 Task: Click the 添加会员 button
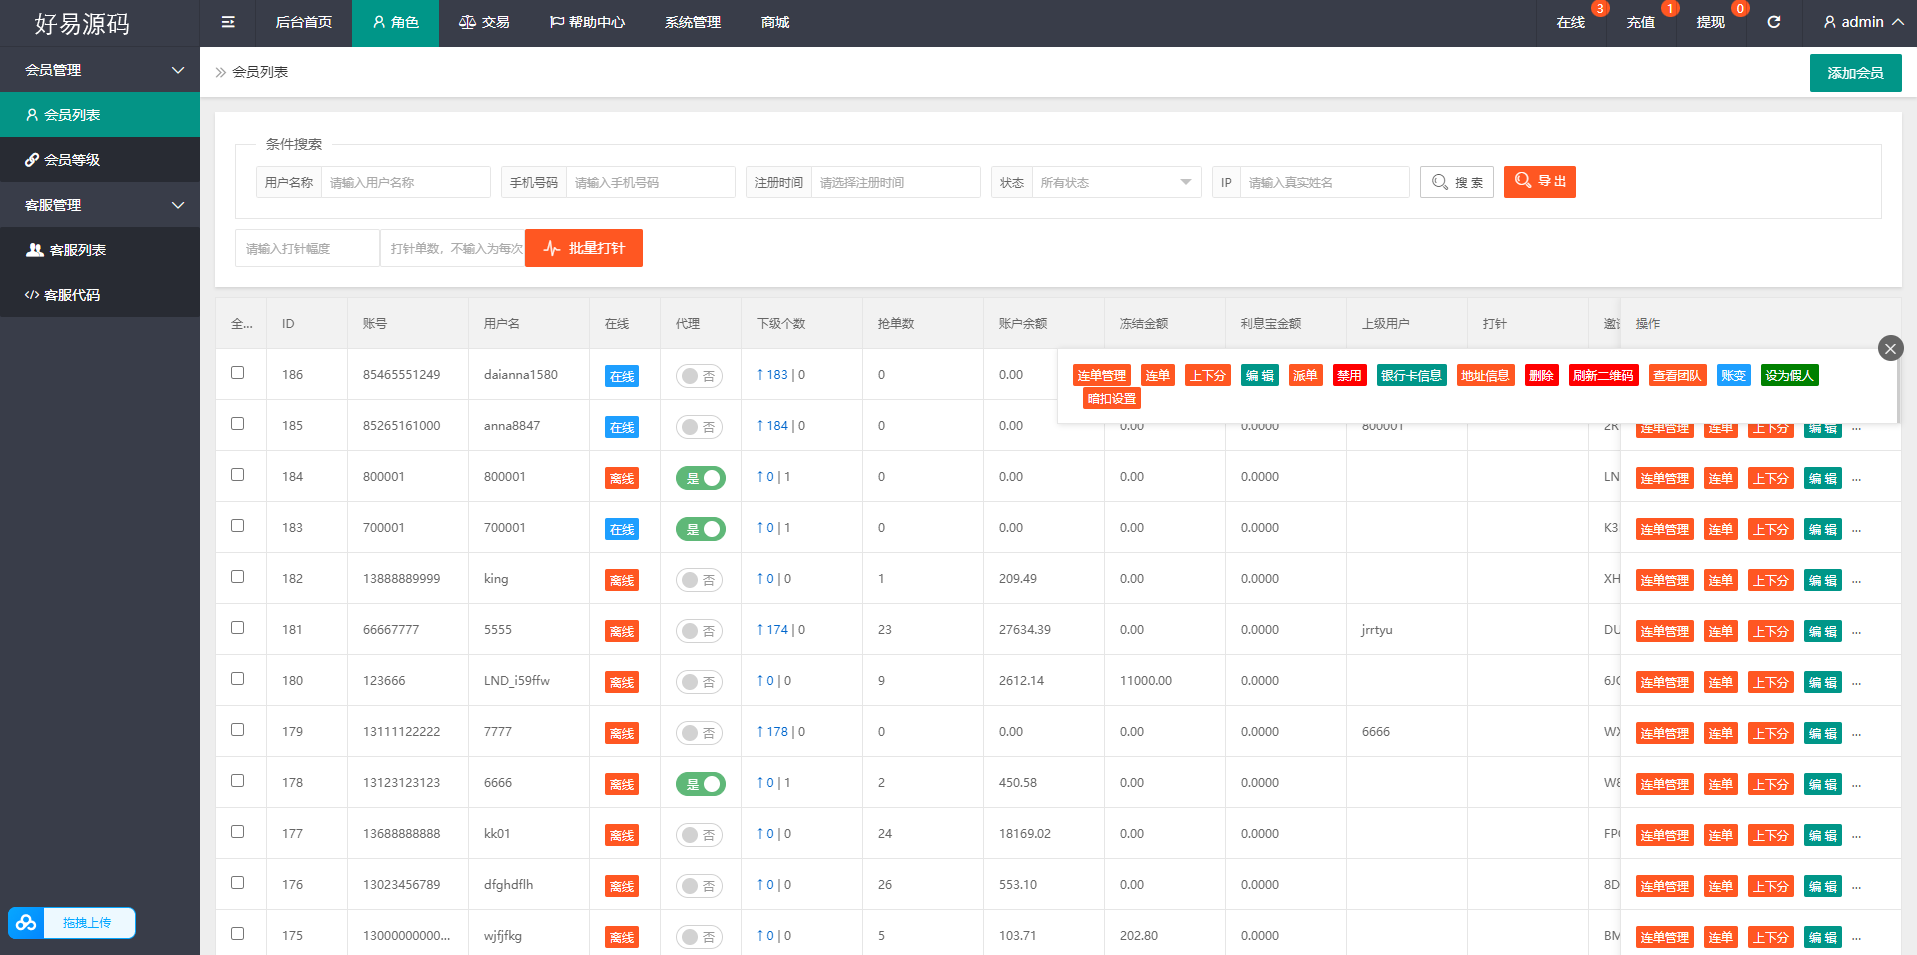coord(1855,73)
